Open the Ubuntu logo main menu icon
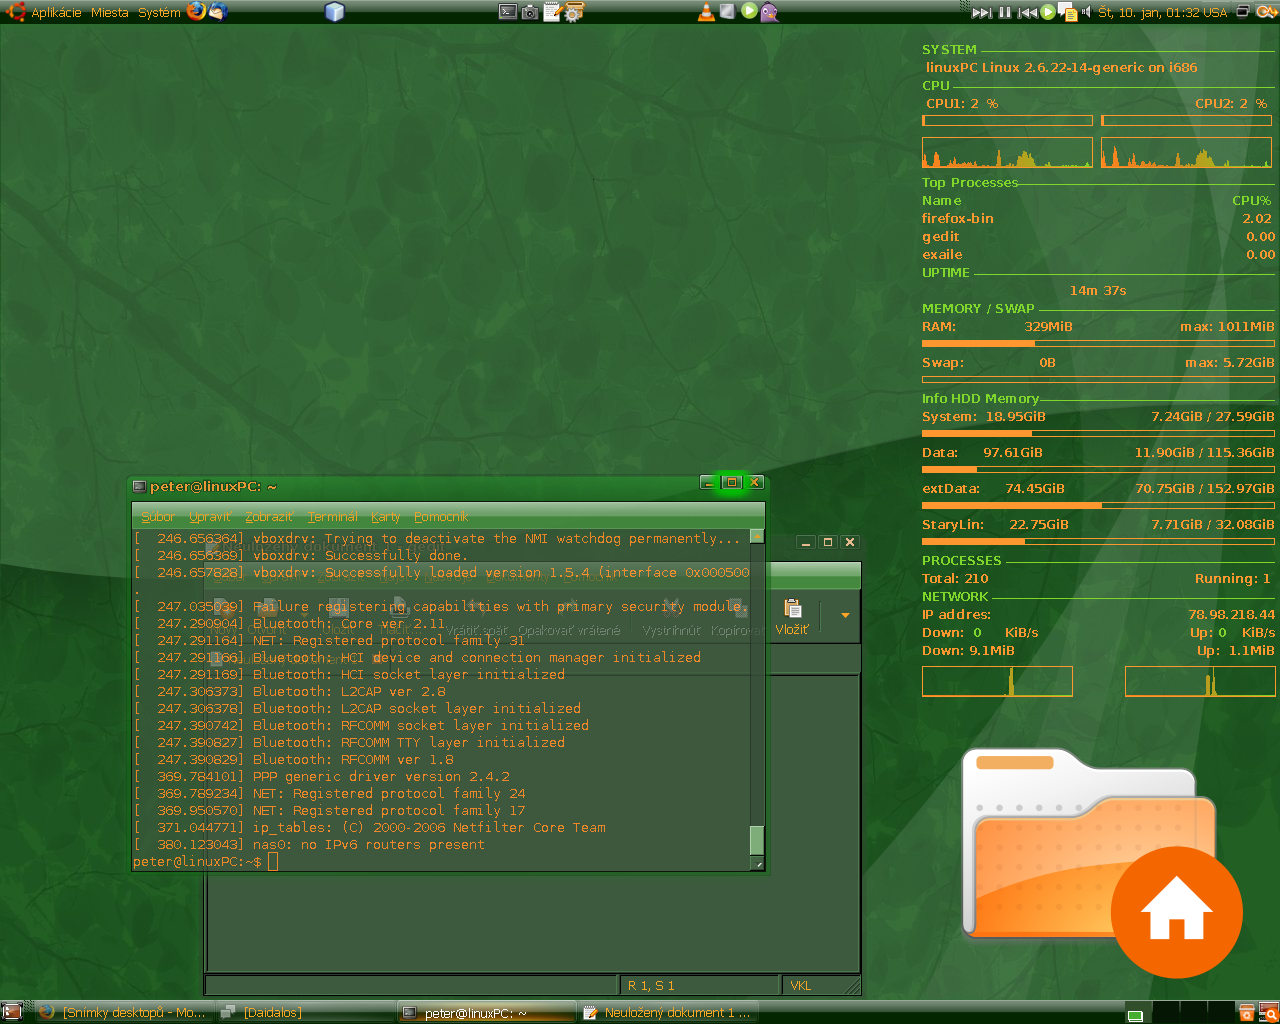The height and width of the screenshot is (1024, 1280). point(15,12)
